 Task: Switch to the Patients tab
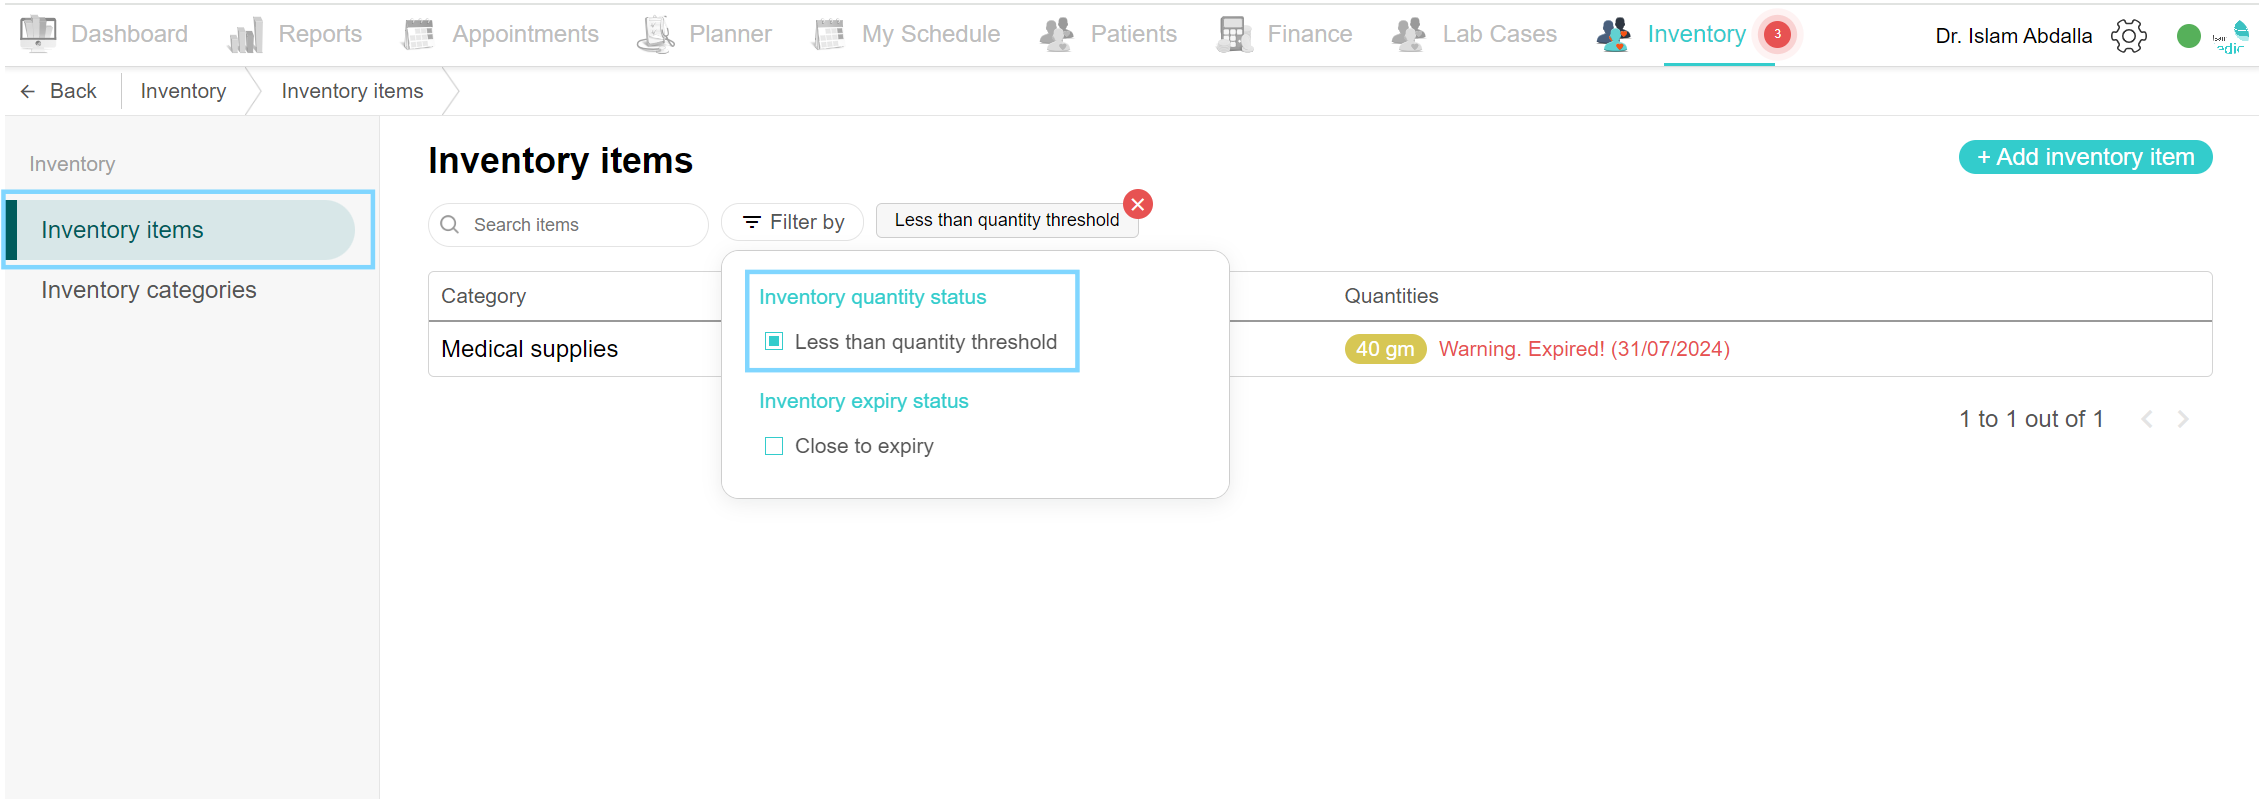pos(1108,34)
